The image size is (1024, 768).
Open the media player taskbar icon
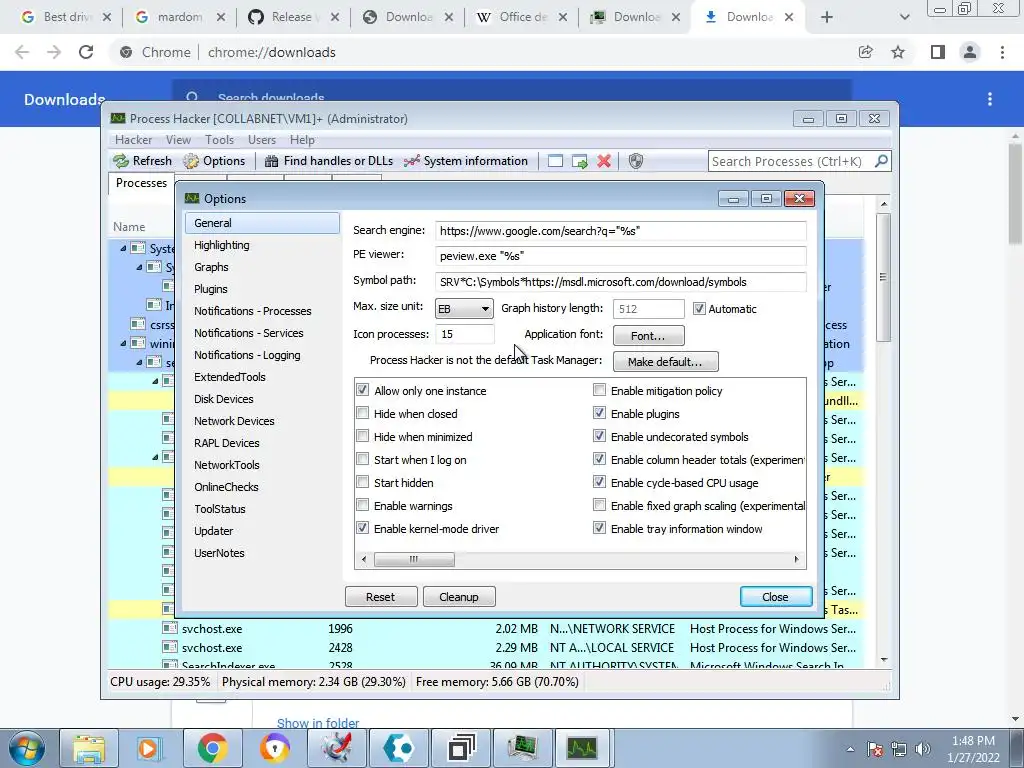point(150,748)
